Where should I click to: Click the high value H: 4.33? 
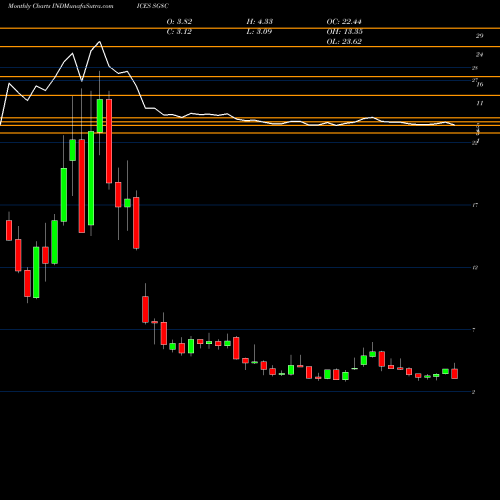260,22
